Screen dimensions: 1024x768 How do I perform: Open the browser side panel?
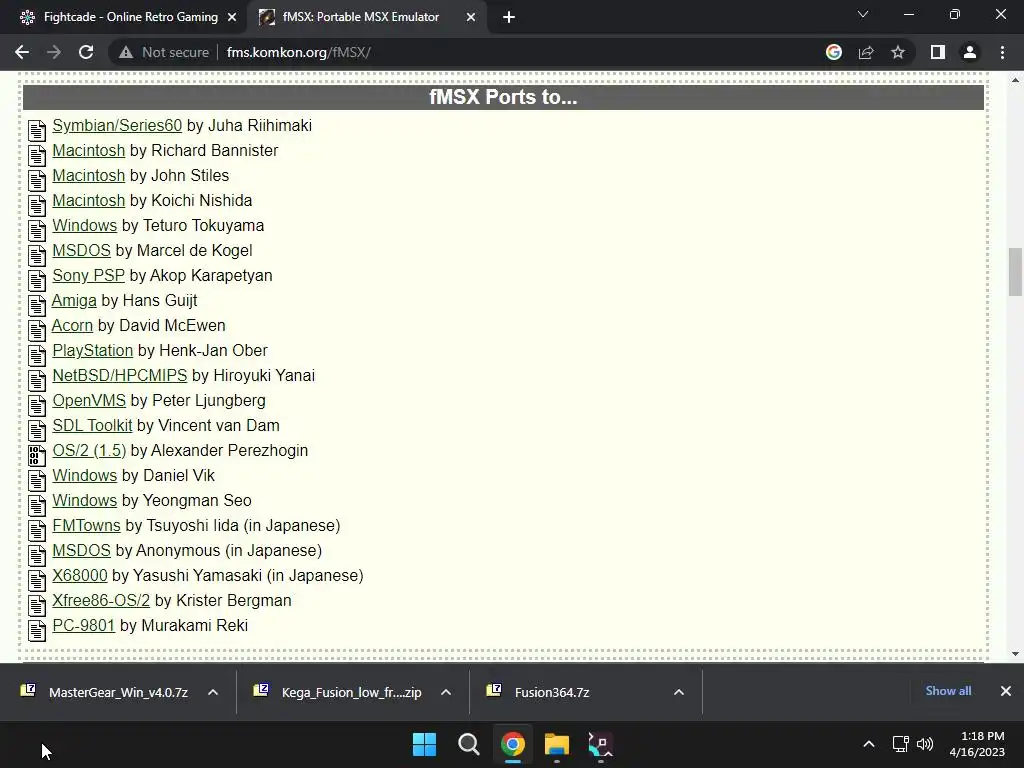coord(938,52)
